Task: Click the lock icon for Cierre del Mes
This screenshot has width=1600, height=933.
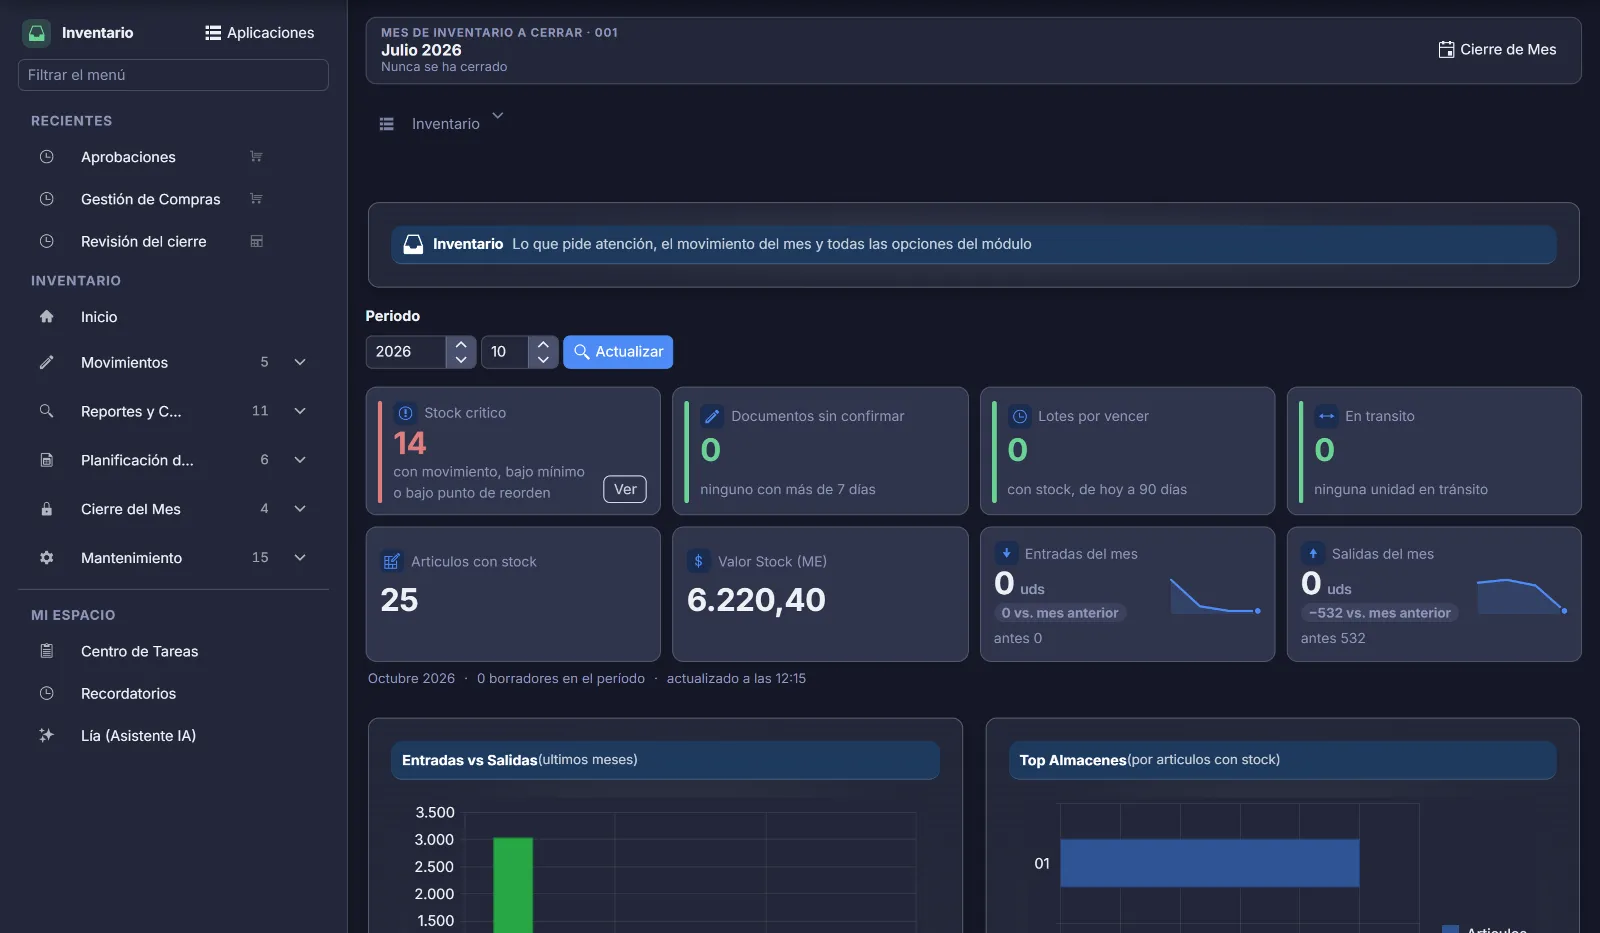Action: [x=46, y=509]
